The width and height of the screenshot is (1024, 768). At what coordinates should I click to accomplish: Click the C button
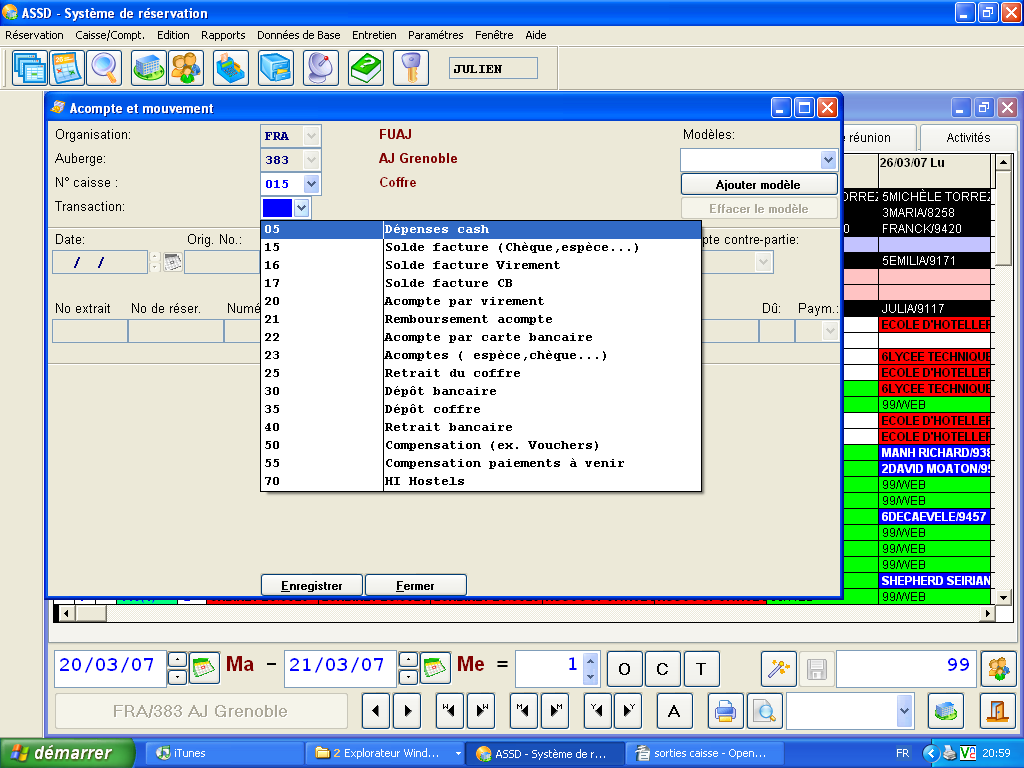tap(662, 669)
